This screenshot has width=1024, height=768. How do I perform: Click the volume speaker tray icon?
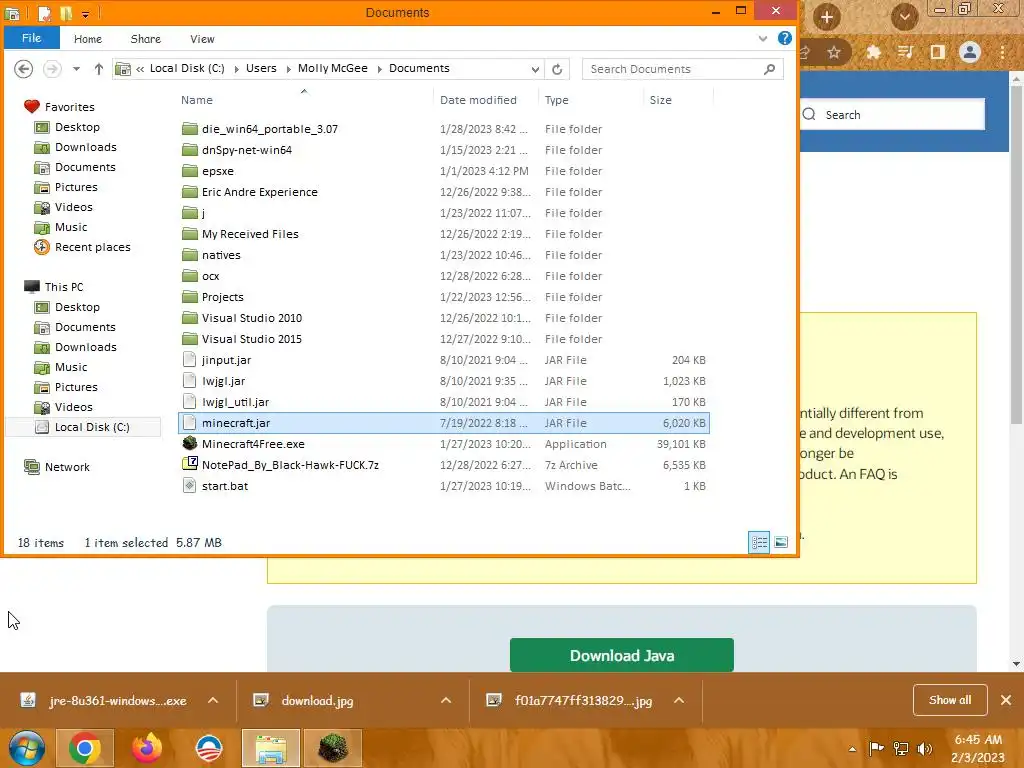tap(924, 748)
